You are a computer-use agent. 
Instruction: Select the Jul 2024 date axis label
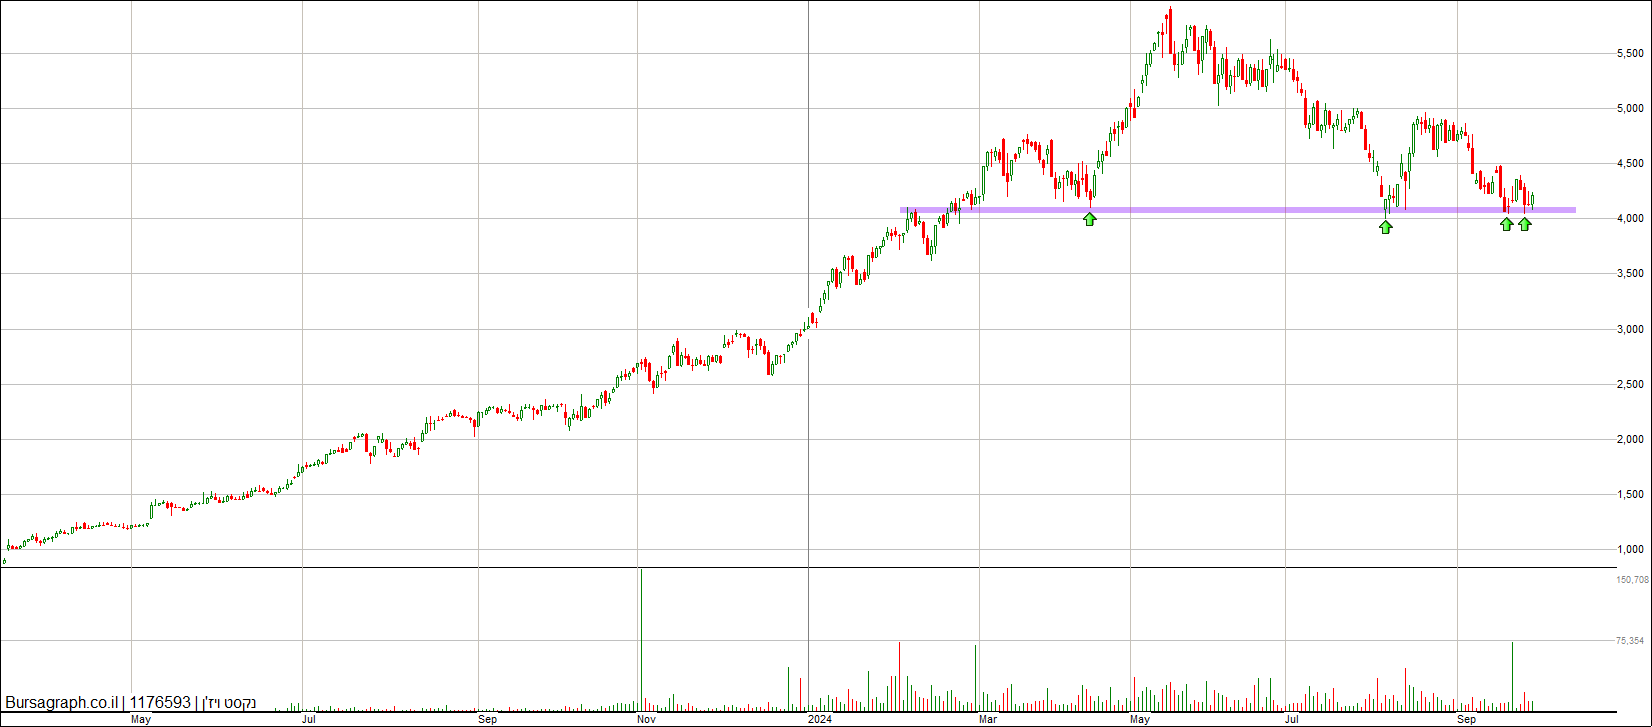click(x=1292, y=719)
